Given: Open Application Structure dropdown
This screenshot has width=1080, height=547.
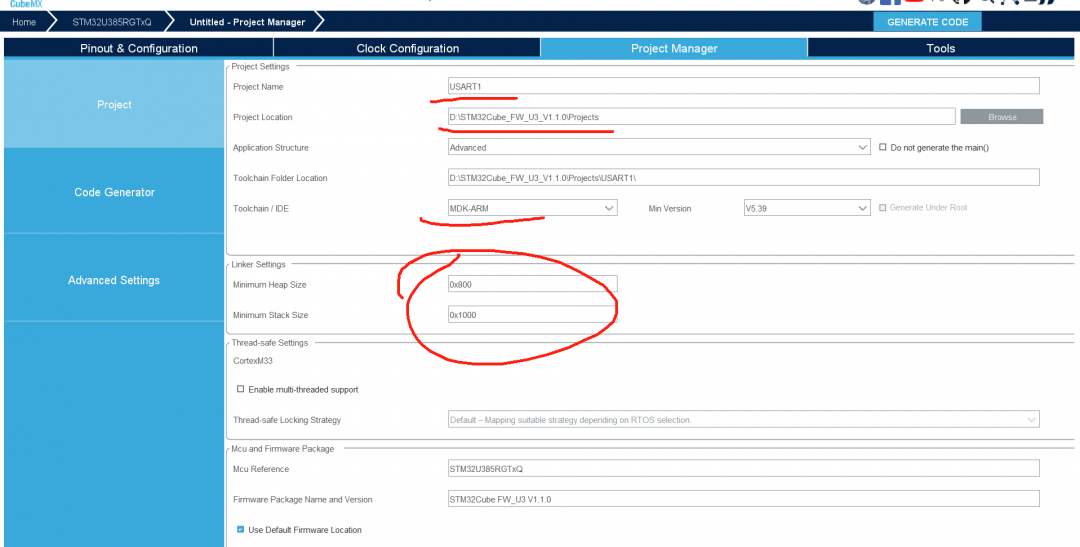Looking at the screenshot, I should click(659, 147).
